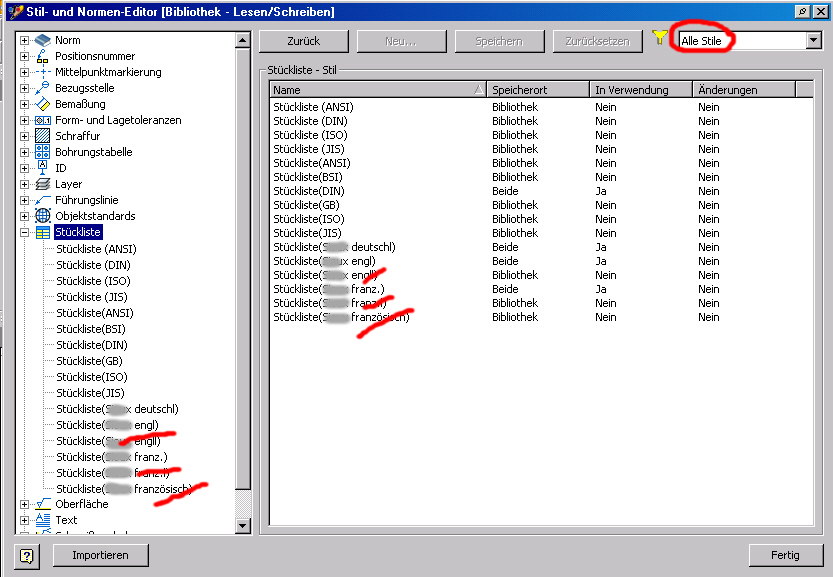Image resolution: width=833 pixels, height=577 pixels.
Task: Select the französisch Stückliste list row
Action: point(541,317)
